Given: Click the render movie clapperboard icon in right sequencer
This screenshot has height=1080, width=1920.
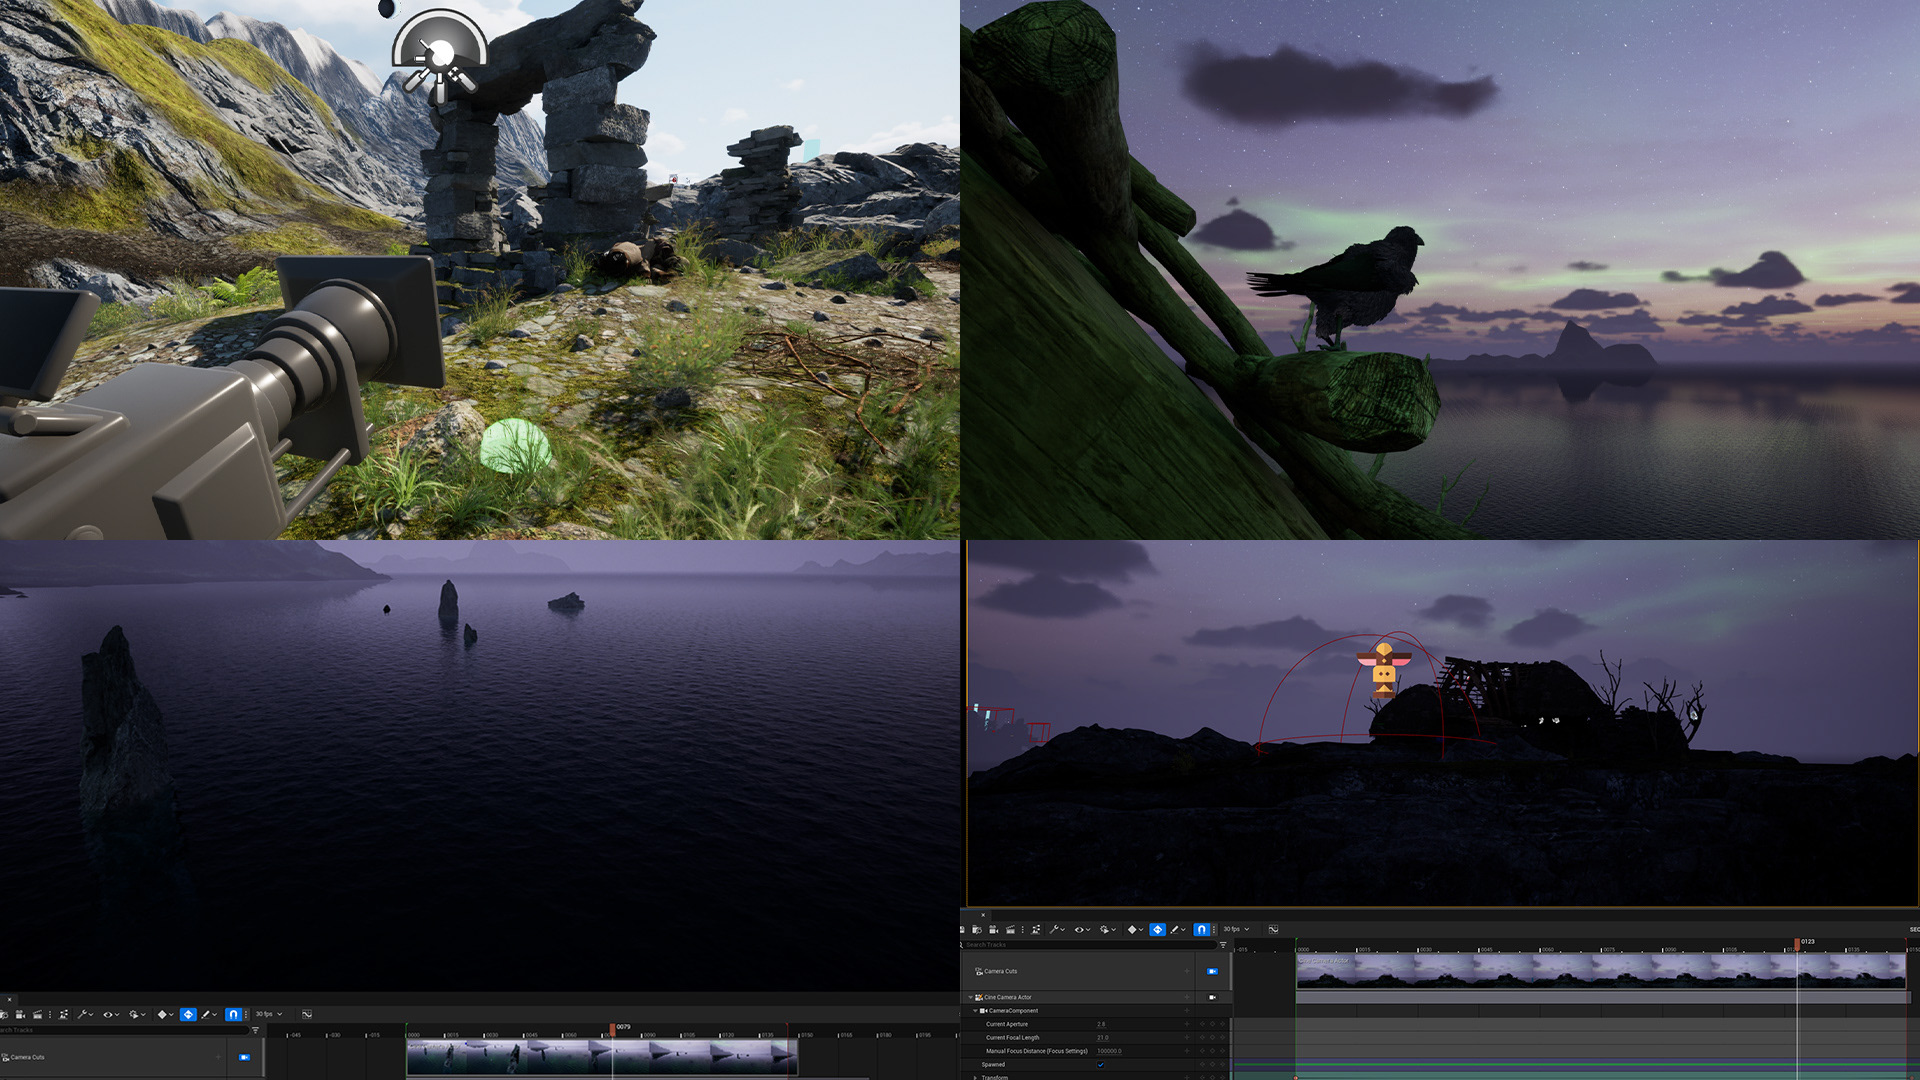Looking at the screenshot, I should (1010, 929).
